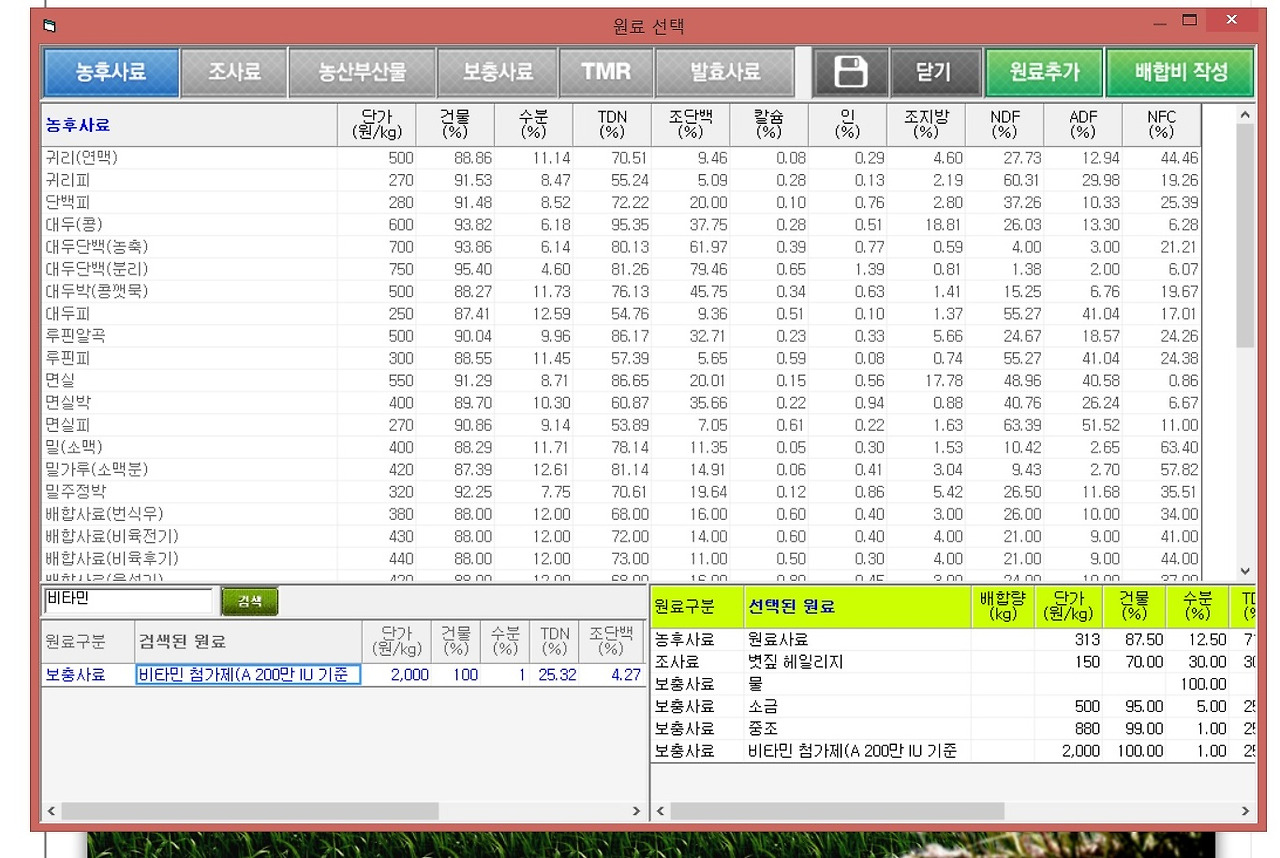This screenshot has height=858, width=1280.
Task: Select the 밀주정박 row
Action: pyautogui.click(x=620, y=492)
